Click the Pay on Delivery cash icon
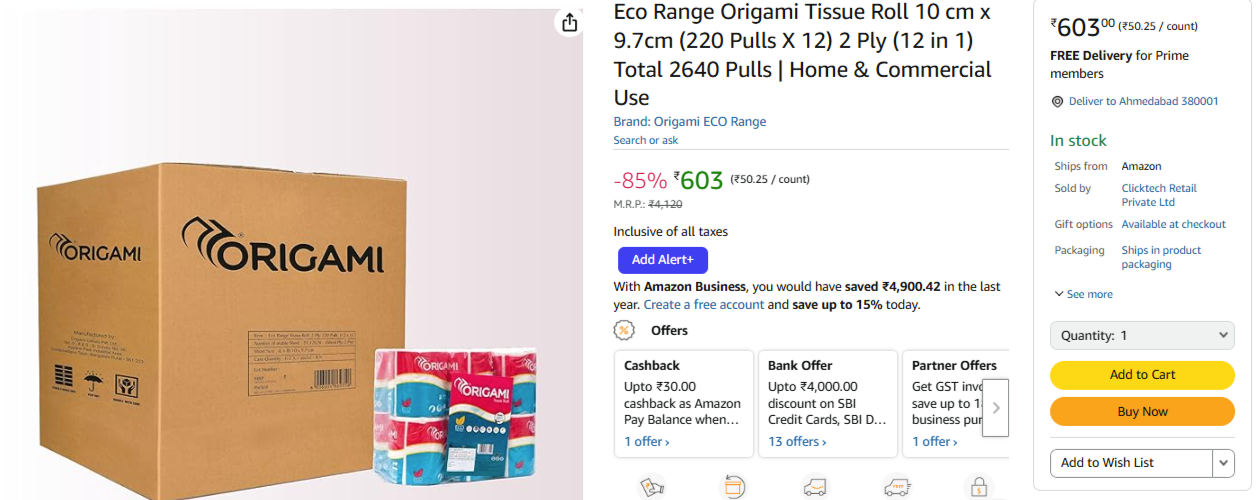Screen dimensions: 1257x500 click(652, 487)
